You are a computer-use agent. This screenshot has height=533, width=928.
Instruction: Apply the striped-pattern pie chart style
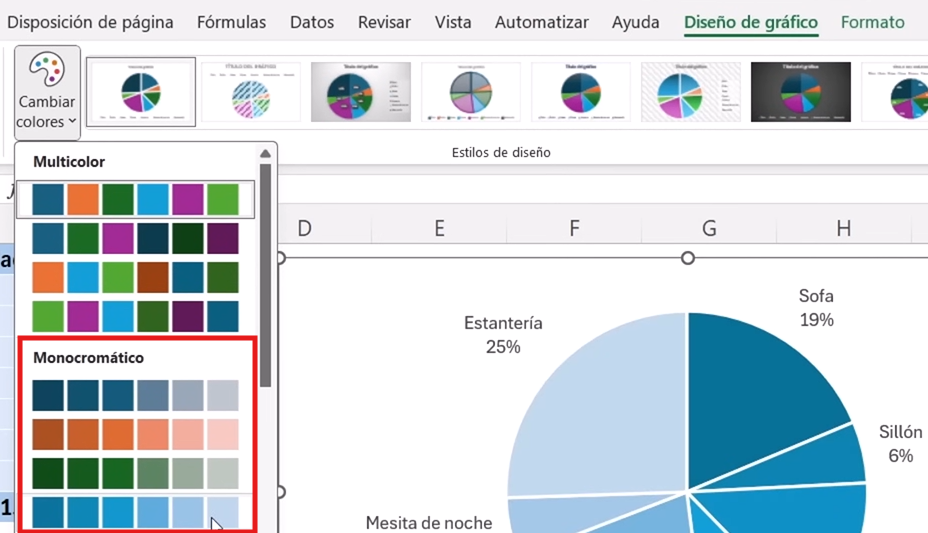251,92
